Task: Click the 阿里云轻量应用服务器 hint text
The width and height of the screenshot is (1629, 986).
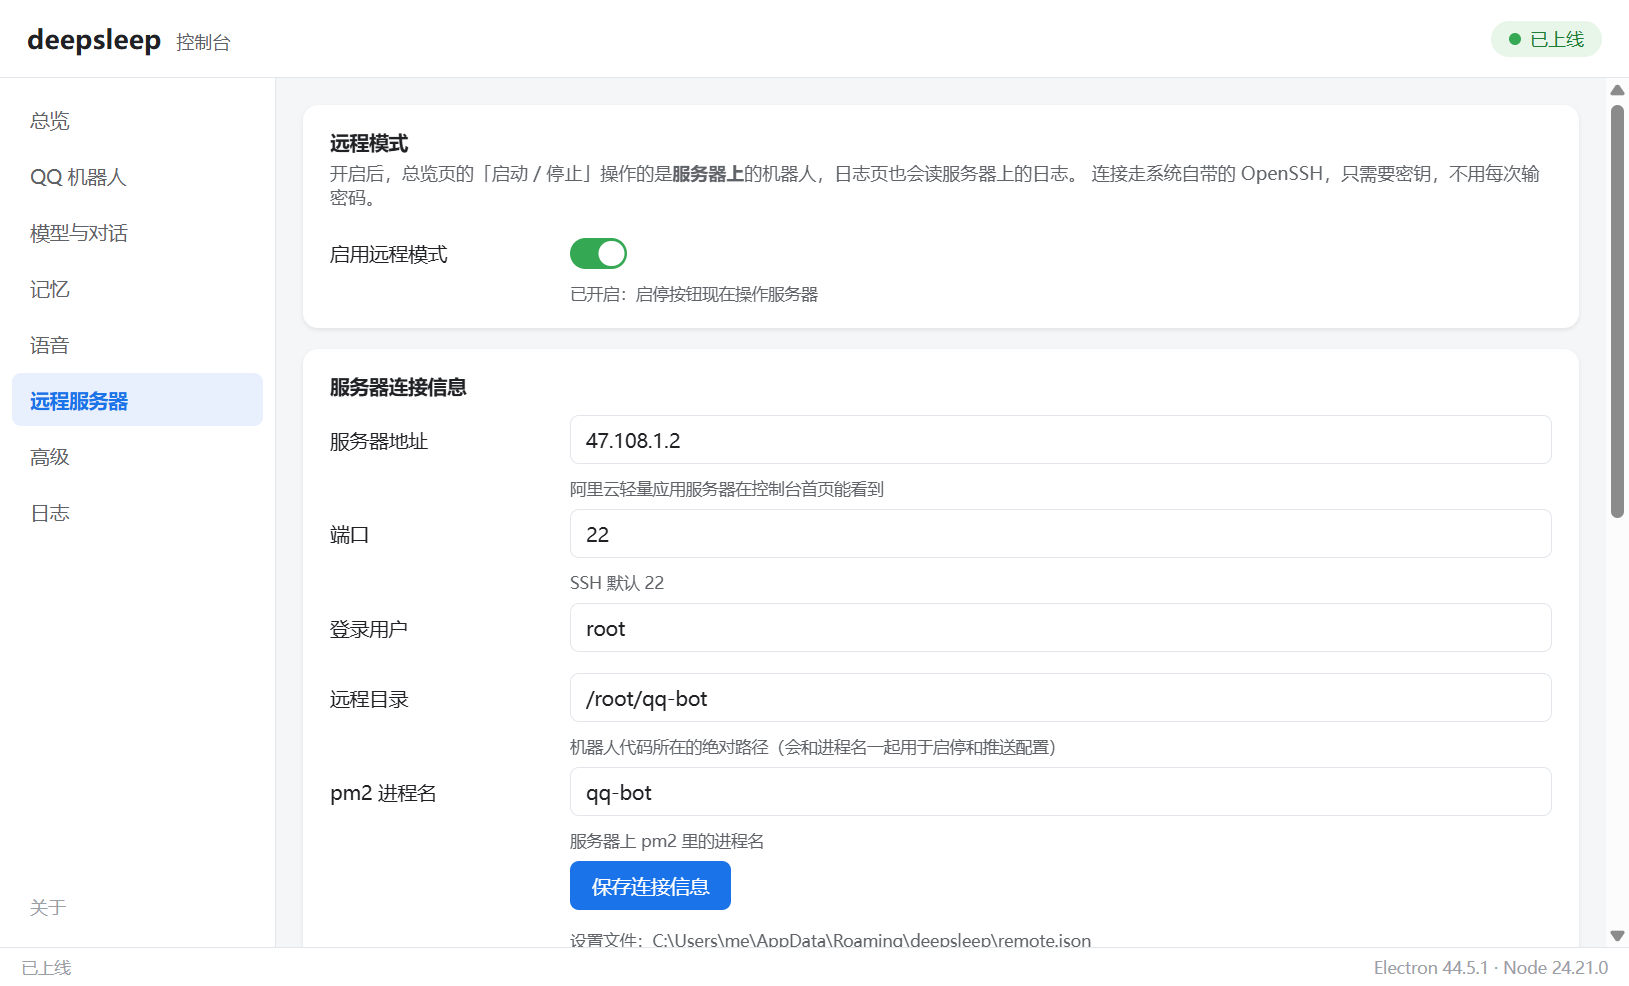Action: coord(727,489)
